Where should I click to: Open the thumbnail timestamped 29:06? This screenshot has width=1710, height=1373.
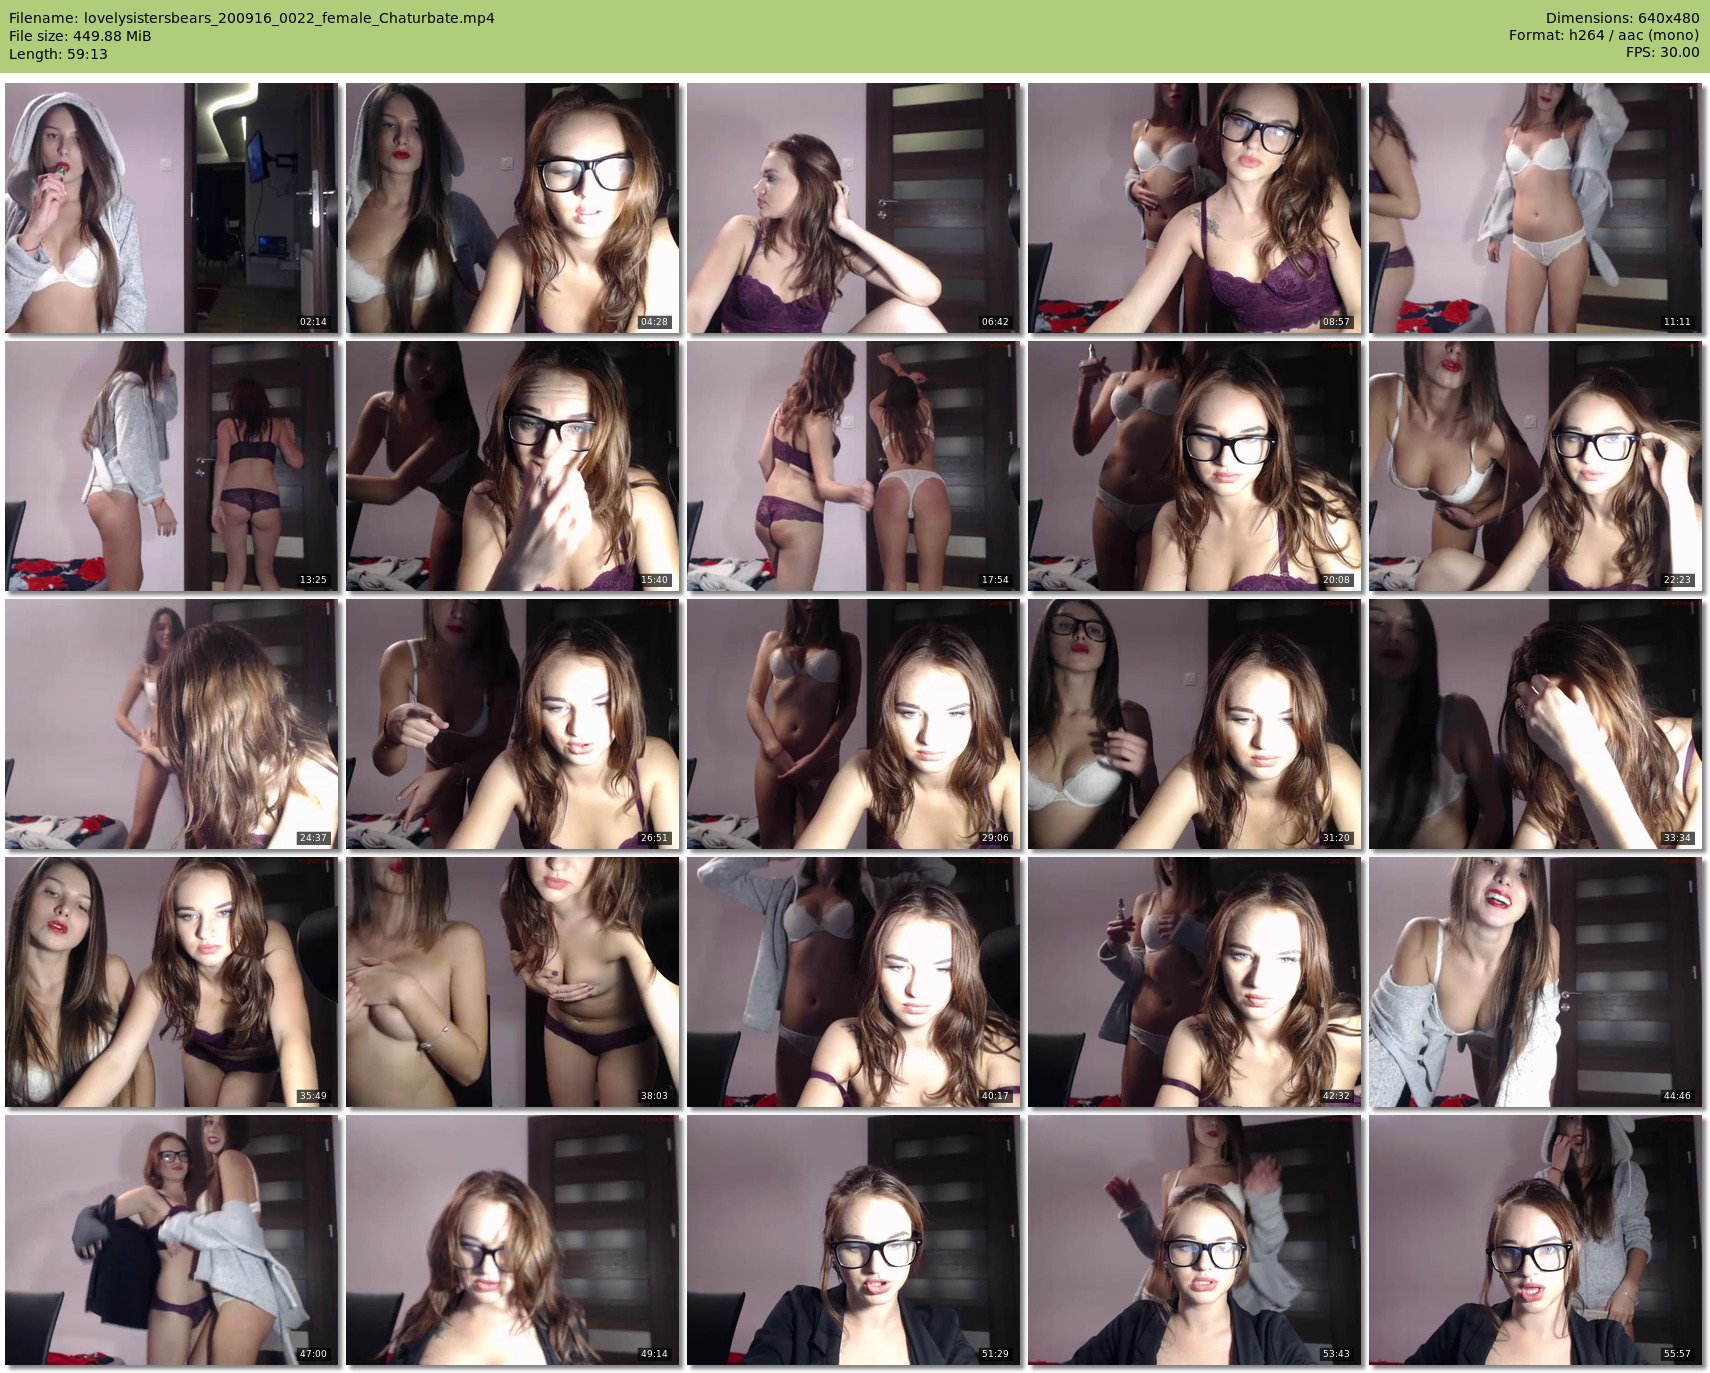[853, 724]
